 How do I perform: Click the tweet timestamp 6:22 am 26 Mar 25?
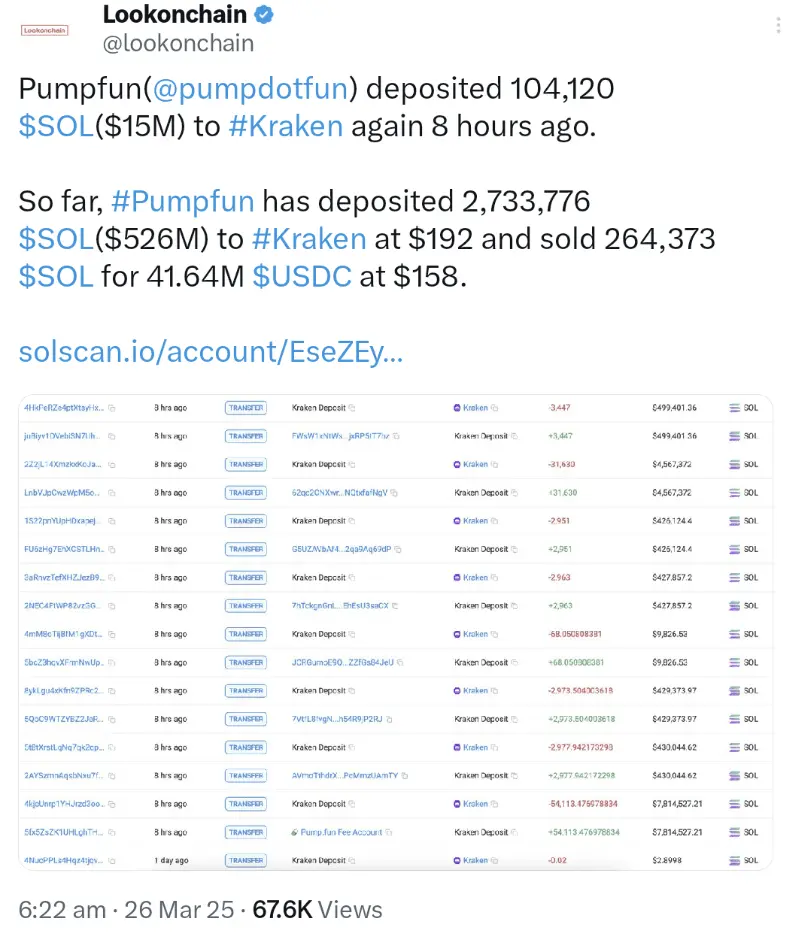110,910
